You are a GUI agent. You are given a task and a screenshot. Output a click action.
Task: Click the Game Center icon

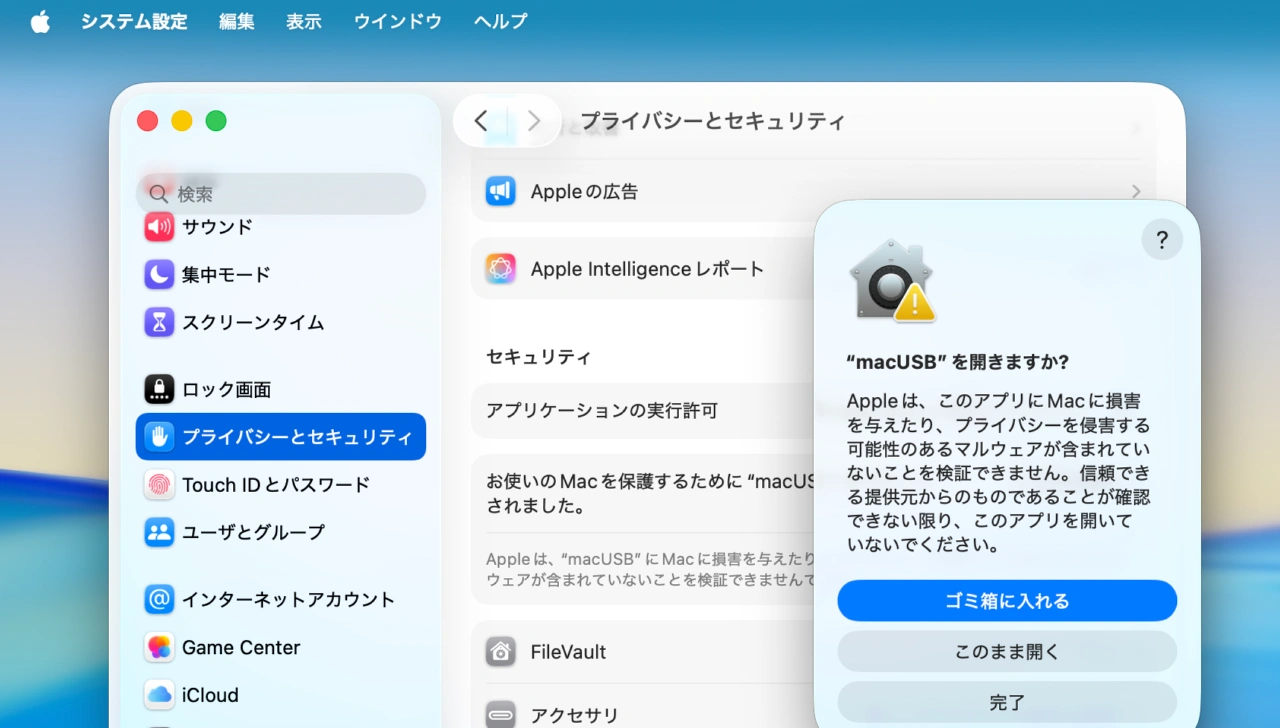159,647
